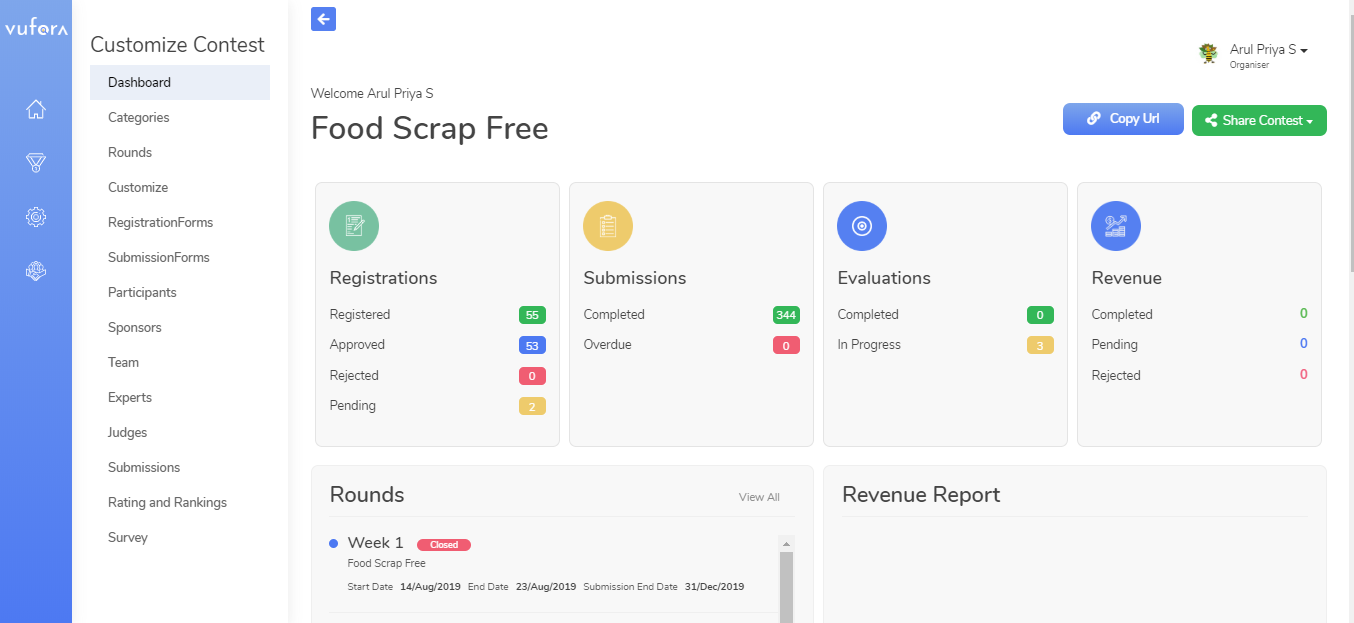Click the Food Scrap Free contest title
Screen dimensions: 1354x623
click(x=430, y=129)
